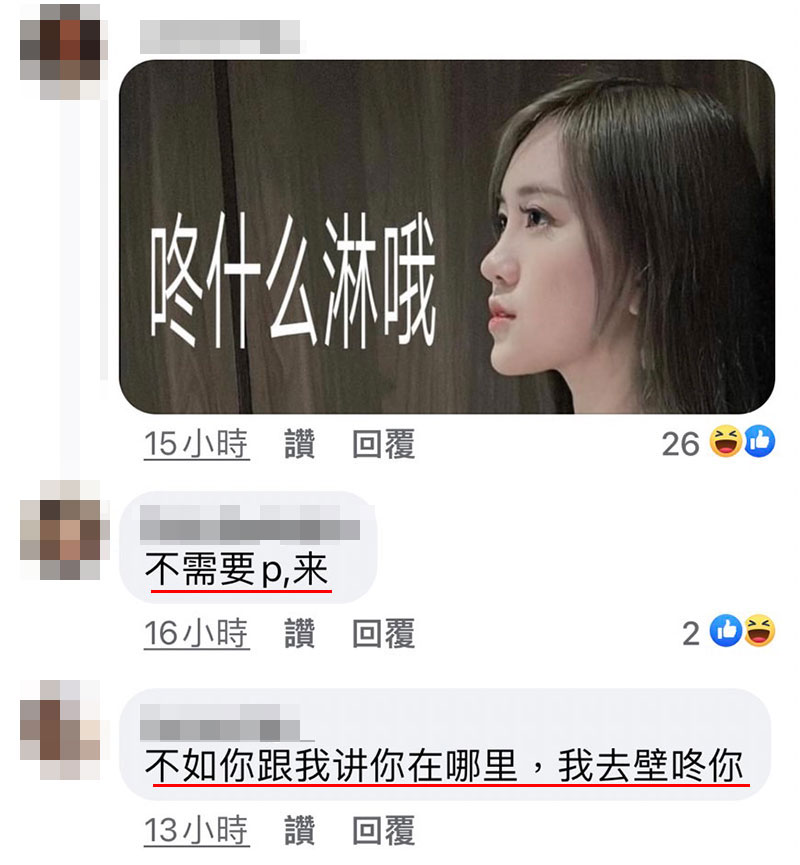The image size is (800, 865).
Task: Click 回覆 on the 15小時 comment
Action: click(384, 444)
